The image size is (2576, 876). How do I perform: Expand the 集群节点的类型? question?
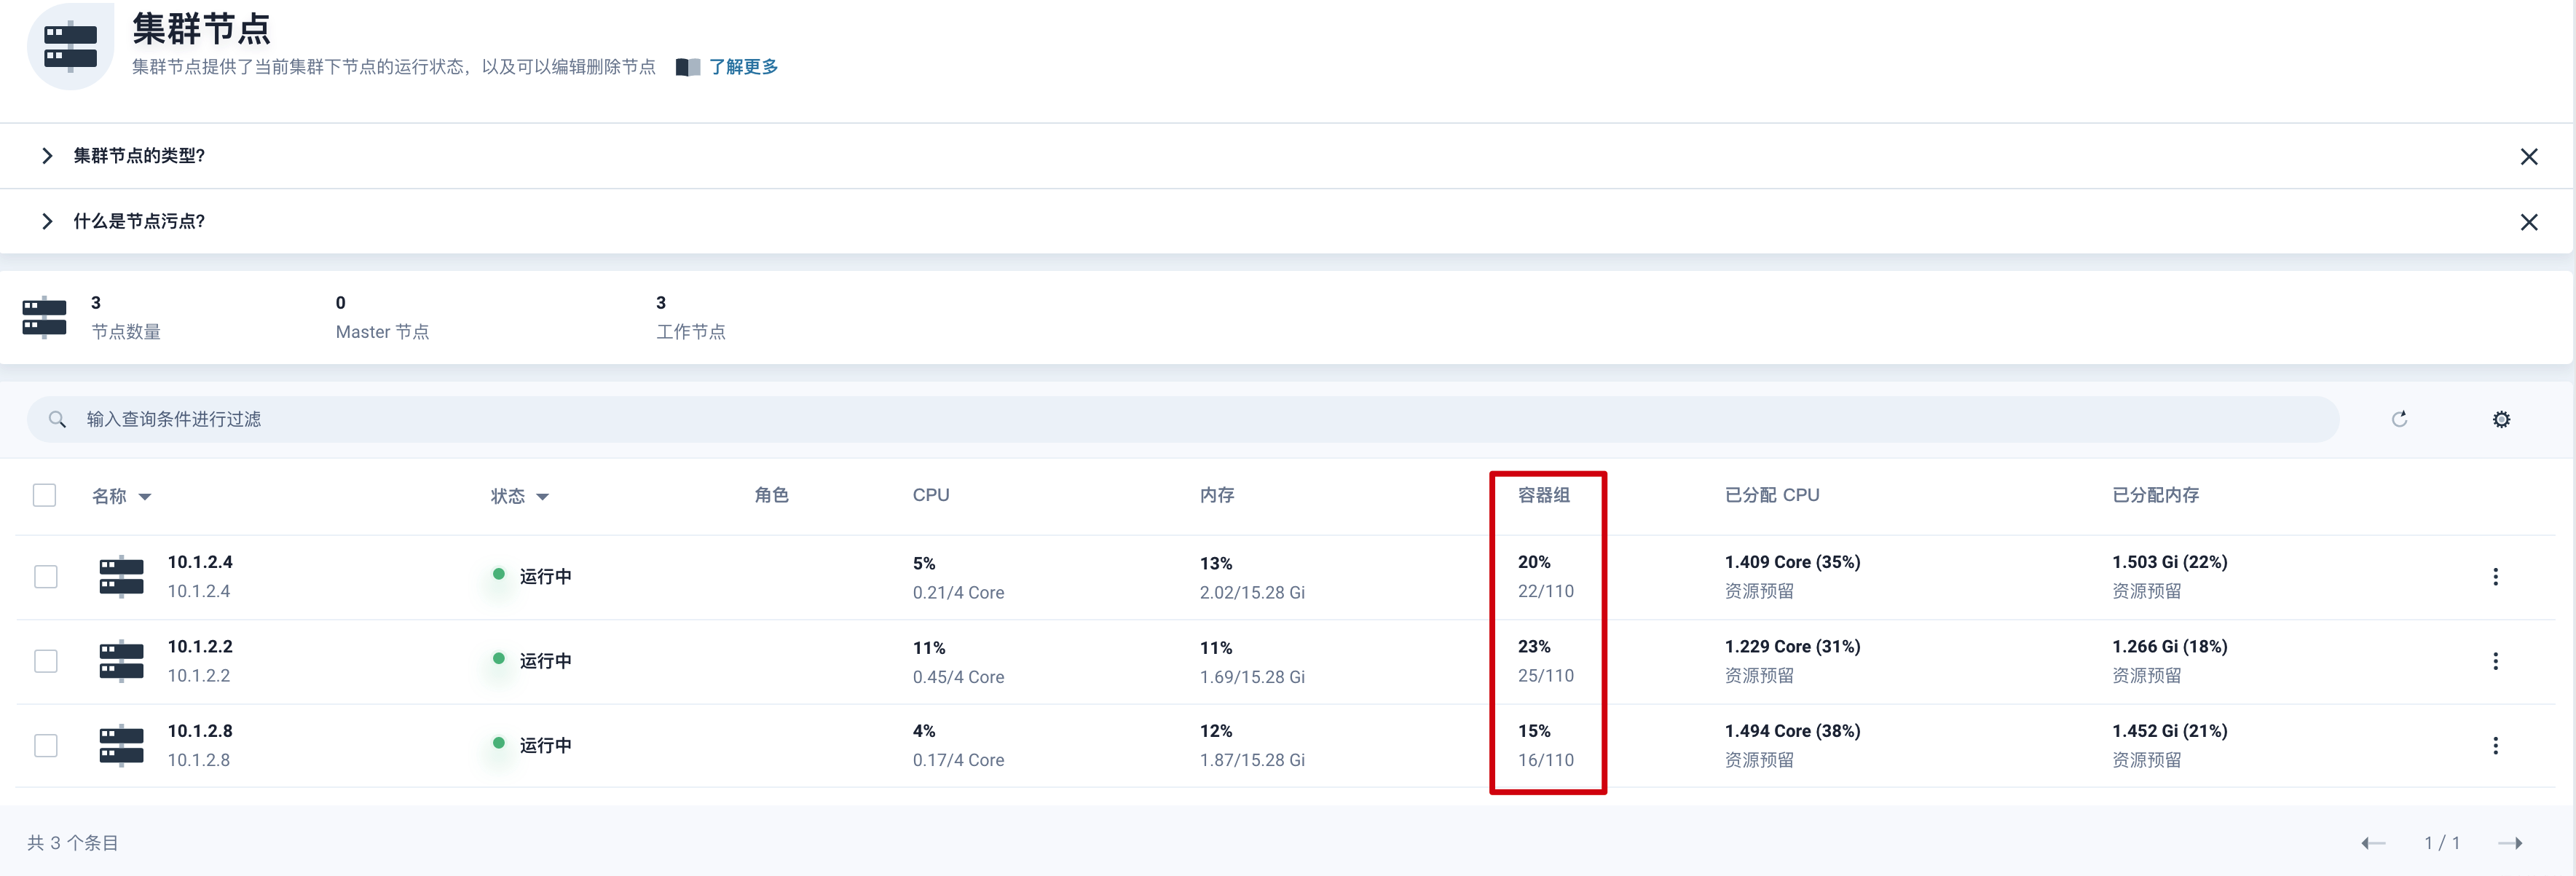(x=47, y=156)
